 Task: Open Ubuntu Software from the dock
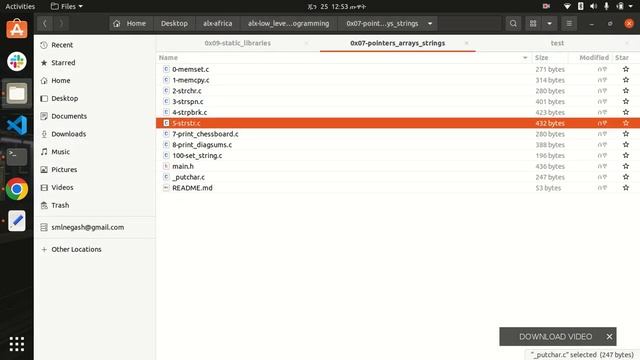tap(17, 29)
